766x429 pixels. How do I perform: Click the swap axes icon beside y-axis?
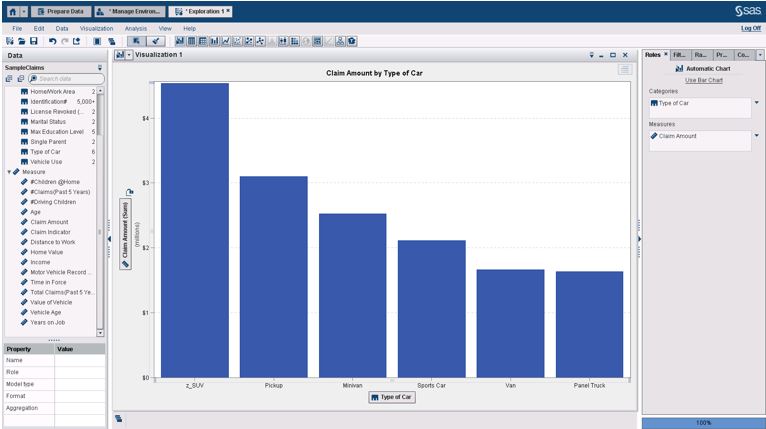tap(129, 191)
